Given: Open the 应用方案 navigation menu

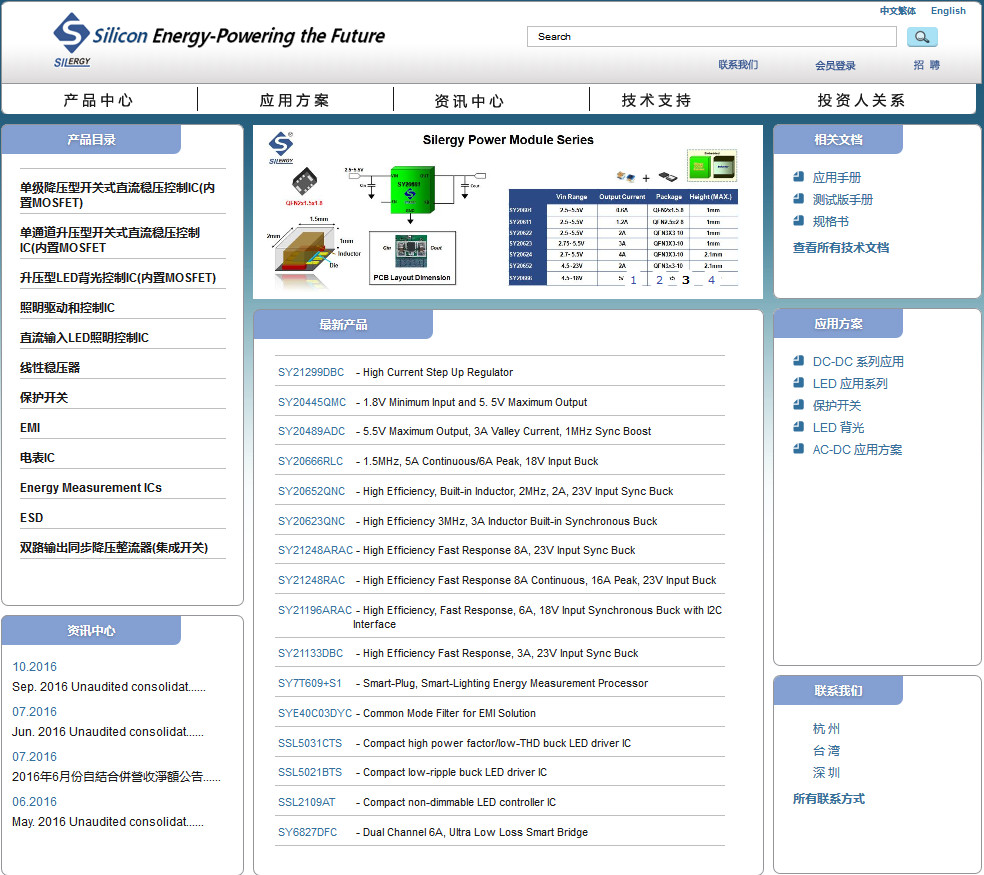Looking at the screenshot, I should [295, 100].
